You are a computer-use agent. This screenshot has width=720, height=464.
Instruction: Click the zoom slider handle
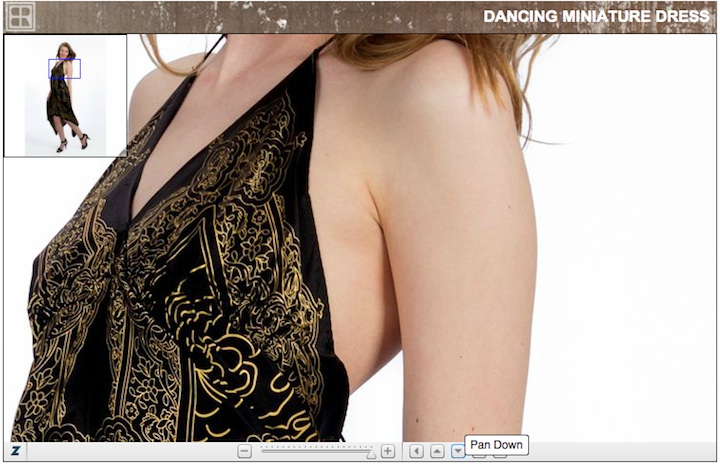pos(371,453)
